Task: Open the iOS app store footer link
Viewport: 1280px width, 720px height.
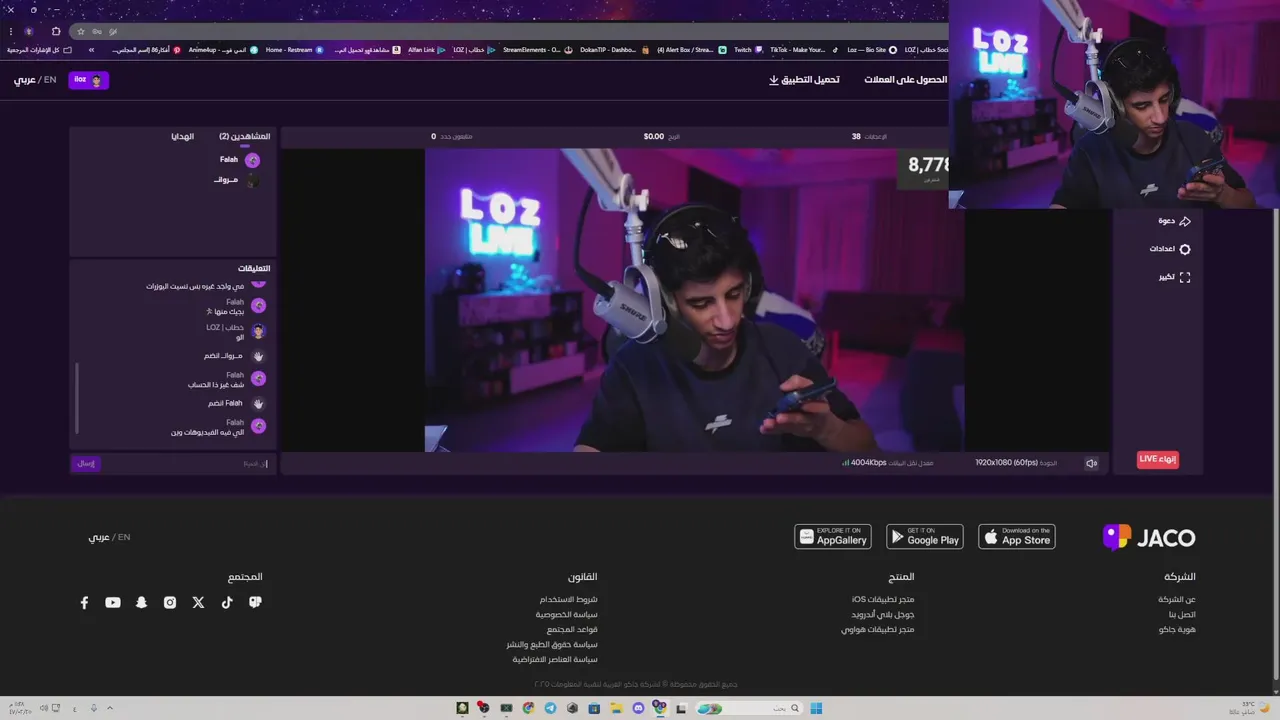Action: pos(883,599)
